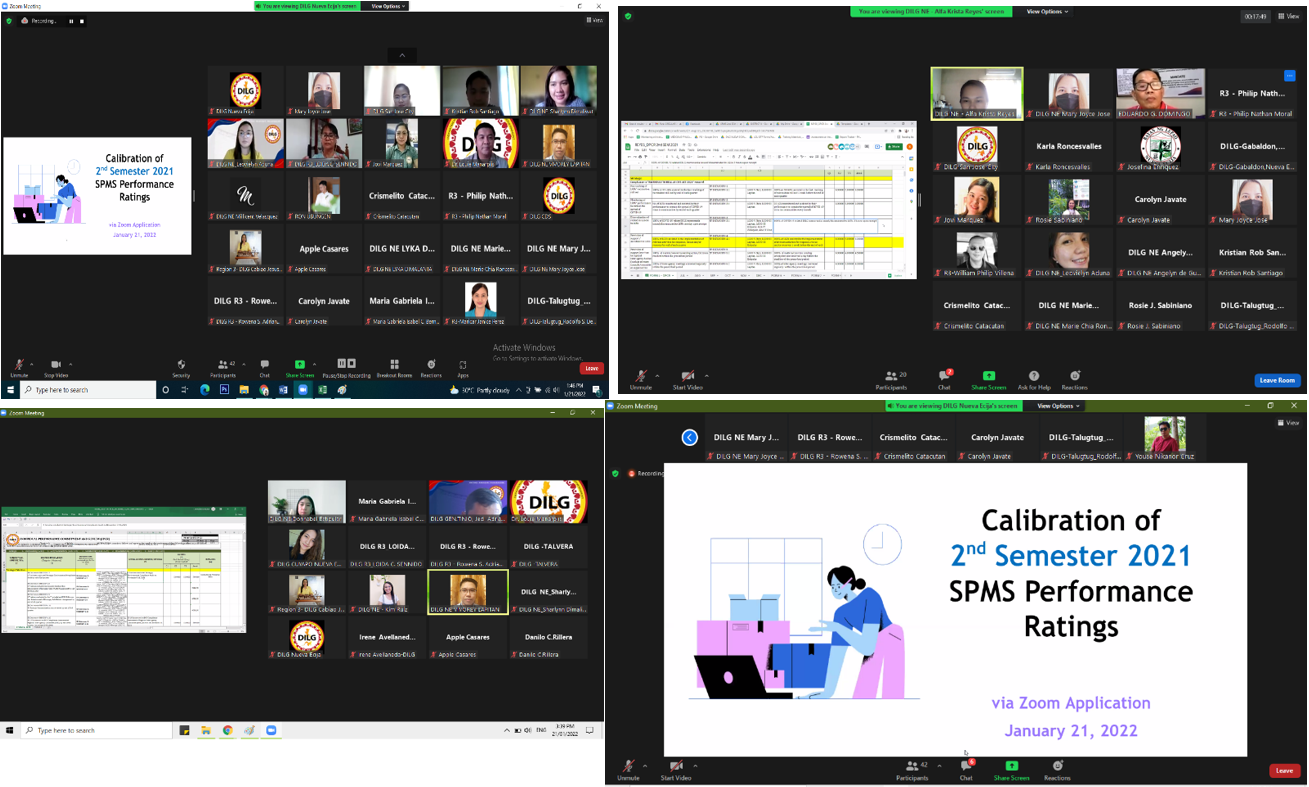Toggle Unmute in the Breakout Rooms window
Viewport: 1309px width, 787px height.
point(18,368)
